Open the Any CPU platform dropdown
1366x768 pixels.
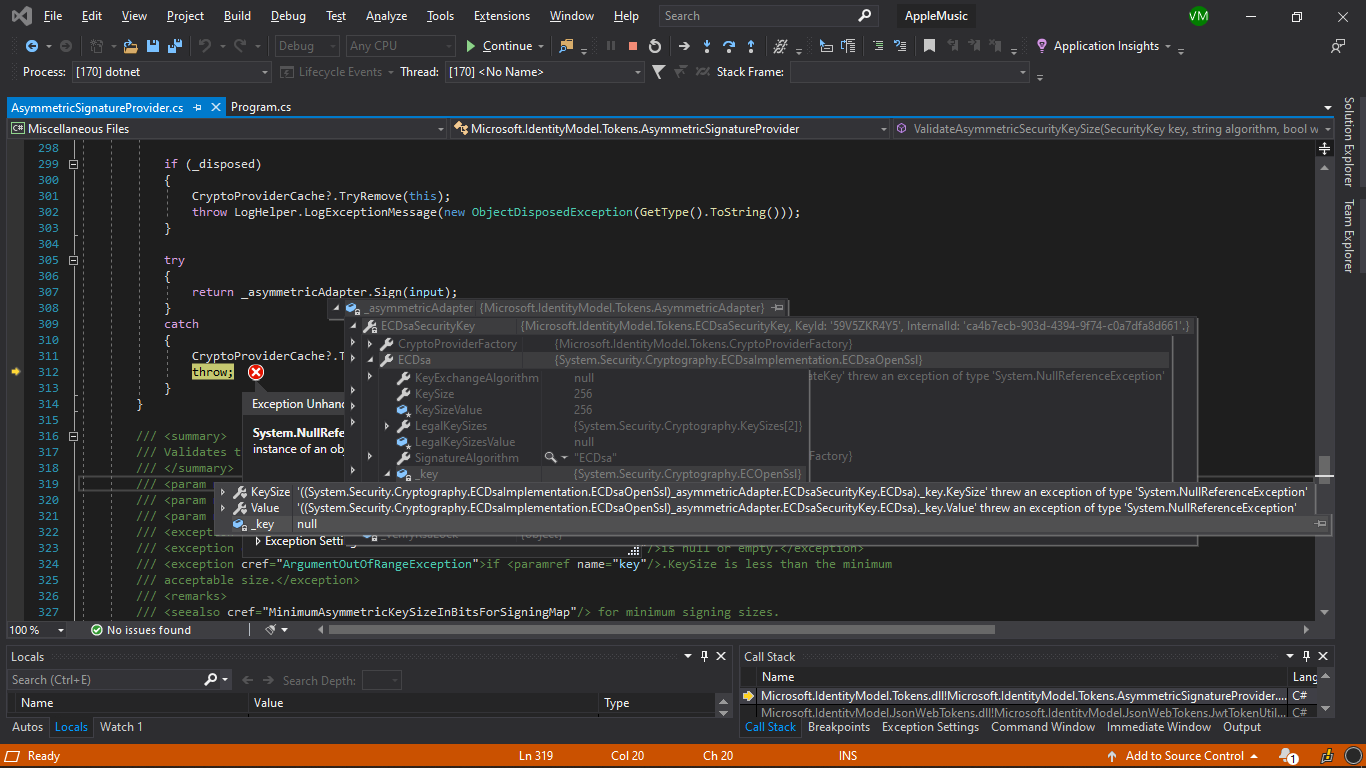click(x=400, y=45)
